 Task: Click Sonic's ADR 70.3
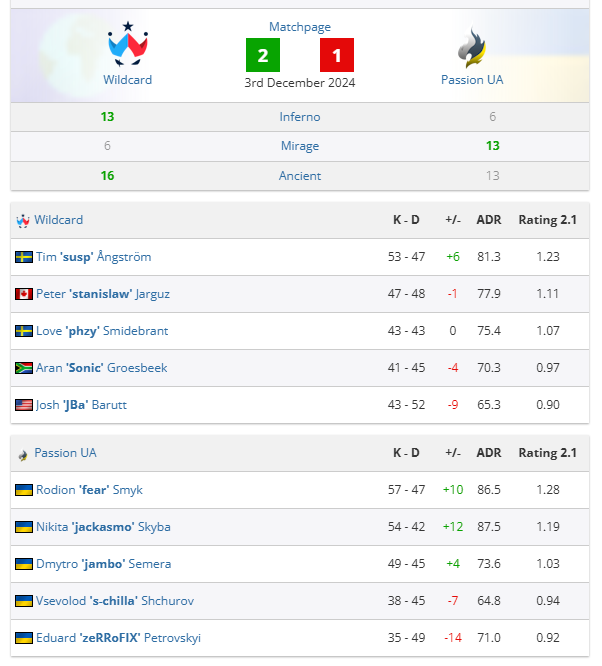point(489,368)
